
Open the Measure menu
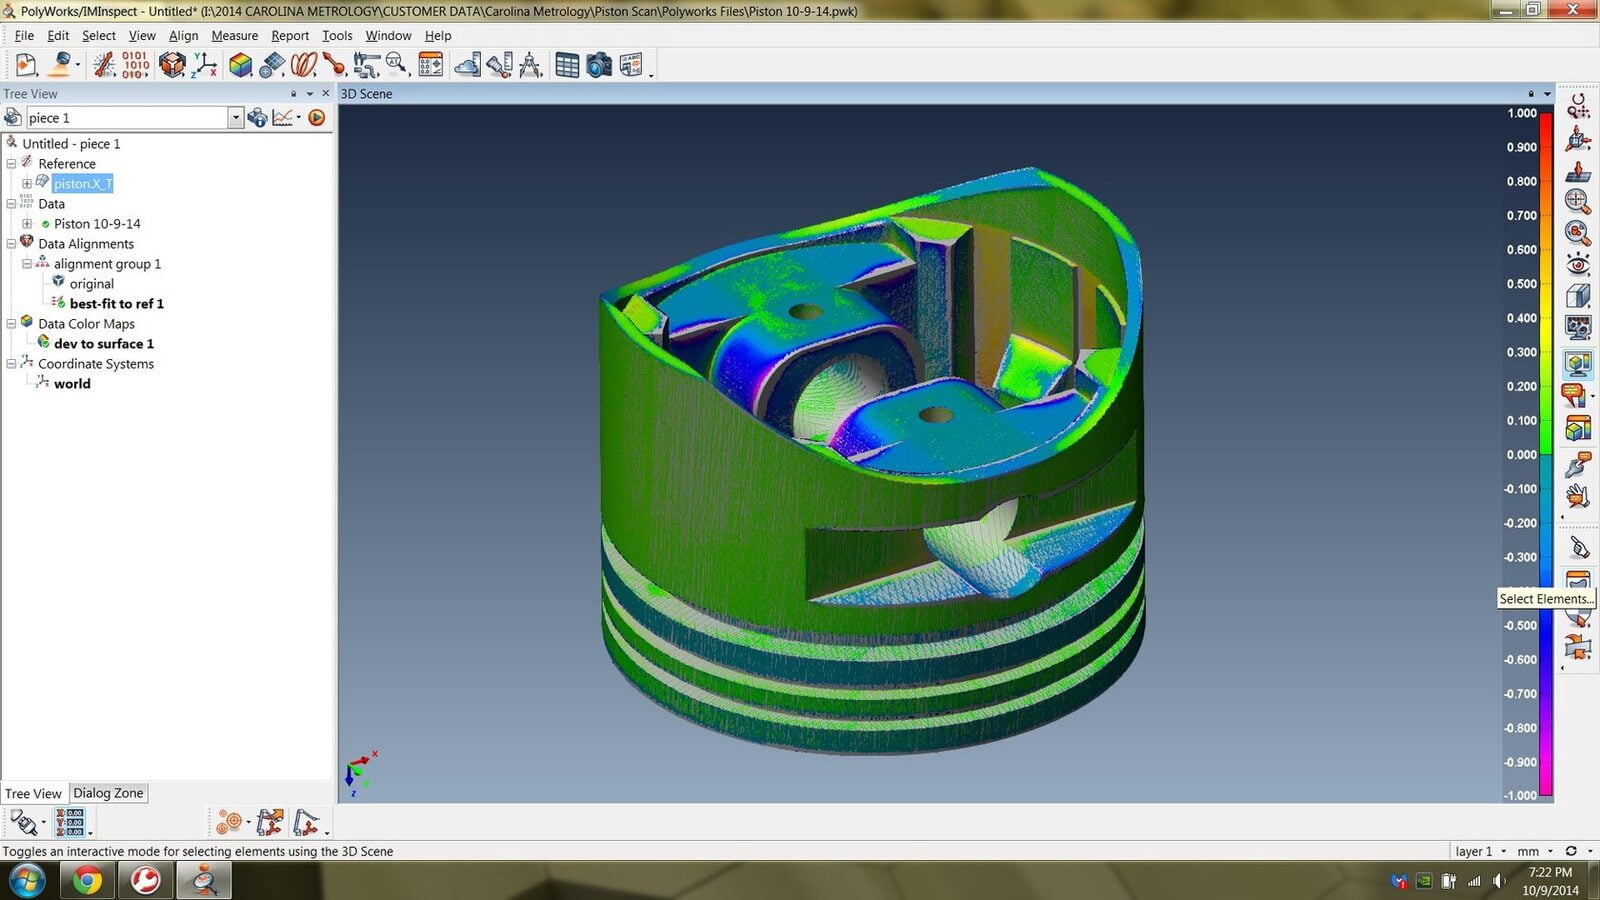(234, 36)
